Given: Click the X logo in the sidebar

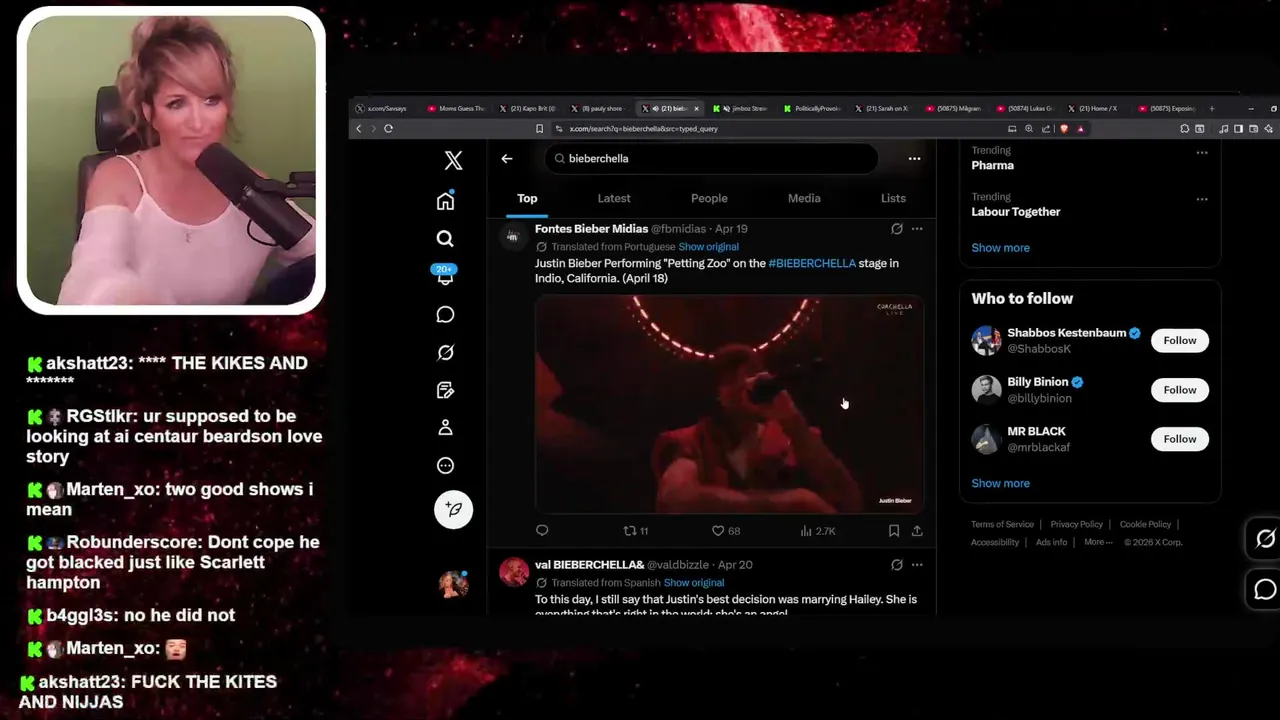Looking at the screenshot, I should (453, 160).
